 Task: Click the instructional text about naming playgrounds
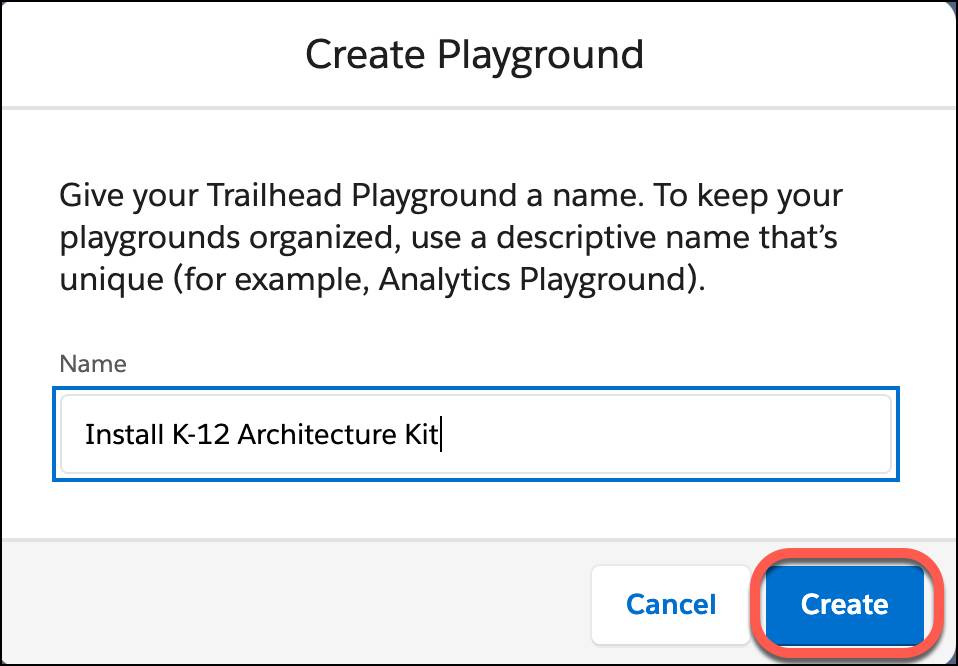click(450, 236)
